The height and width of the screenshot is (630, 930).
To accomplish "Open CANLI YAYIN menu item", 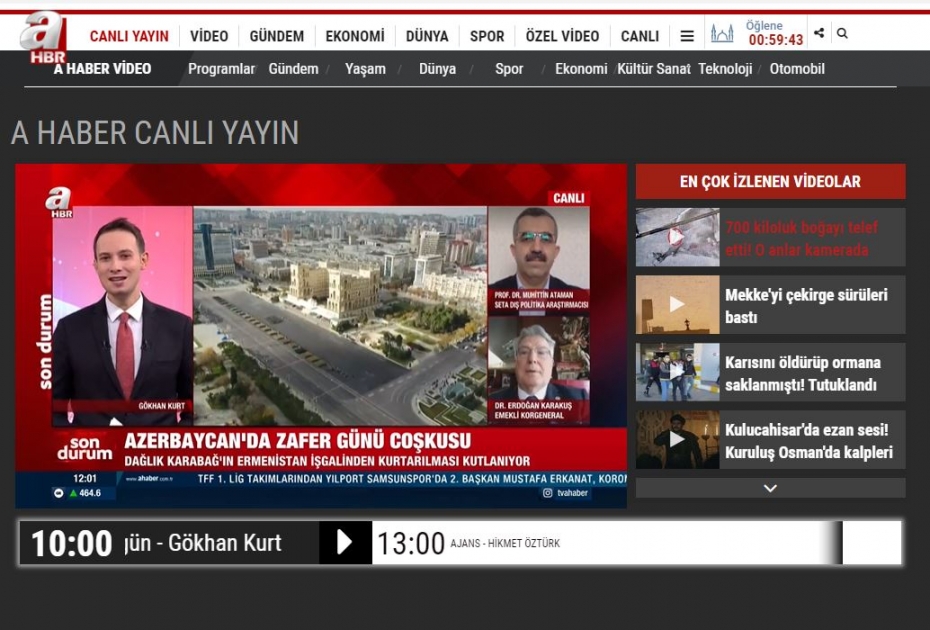I will click(129, 36).
